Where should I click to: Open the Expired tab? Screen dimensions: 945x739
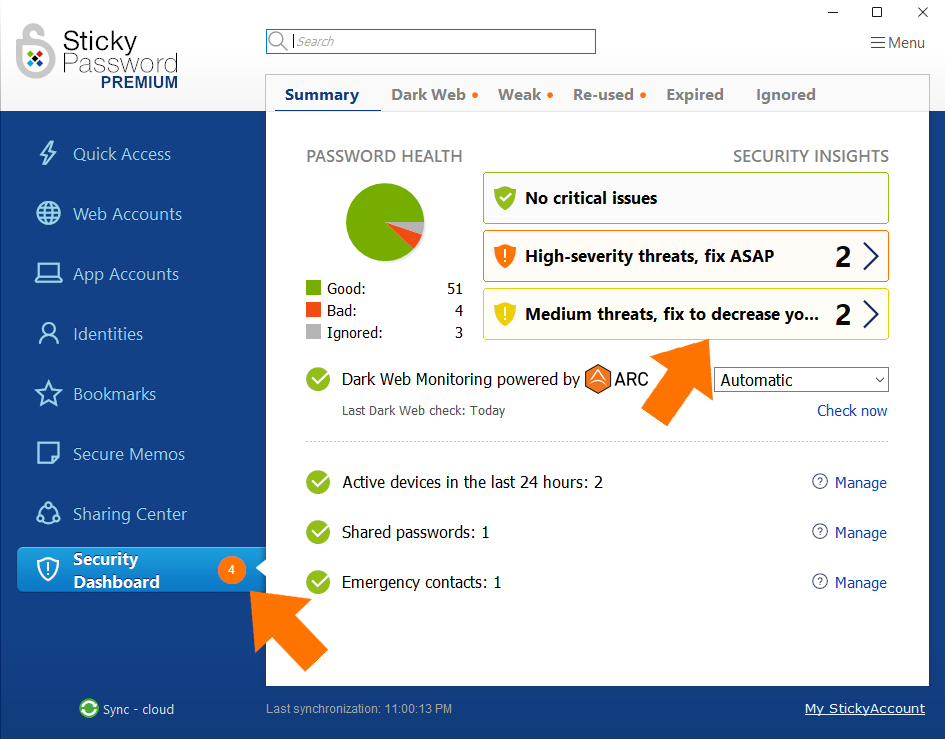click(x=694, y=95)
